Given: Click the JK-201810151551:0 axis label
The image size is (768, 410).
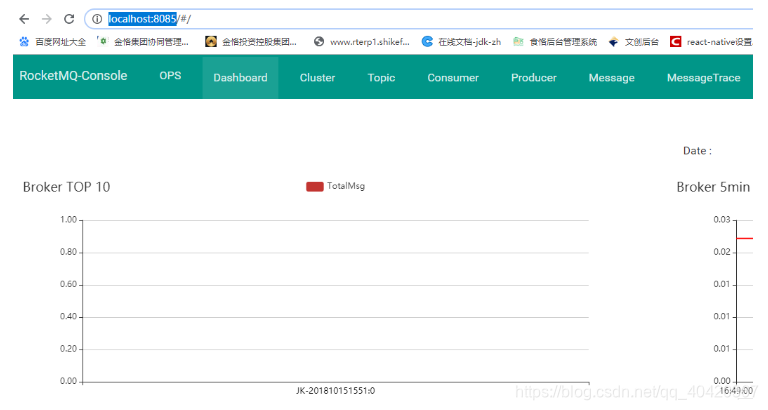Looking at the screenshot, I should pyautogui.click(x=336, y=391).
